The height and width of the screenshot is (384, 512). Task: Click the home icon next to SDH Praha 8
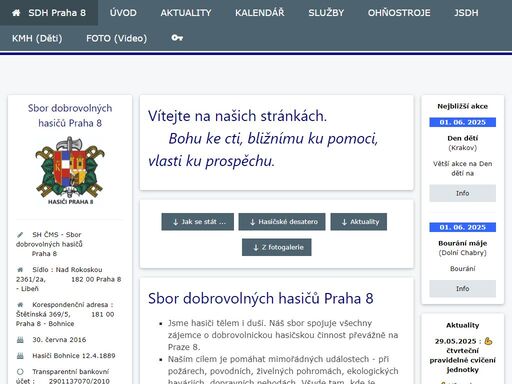(16, 13)
